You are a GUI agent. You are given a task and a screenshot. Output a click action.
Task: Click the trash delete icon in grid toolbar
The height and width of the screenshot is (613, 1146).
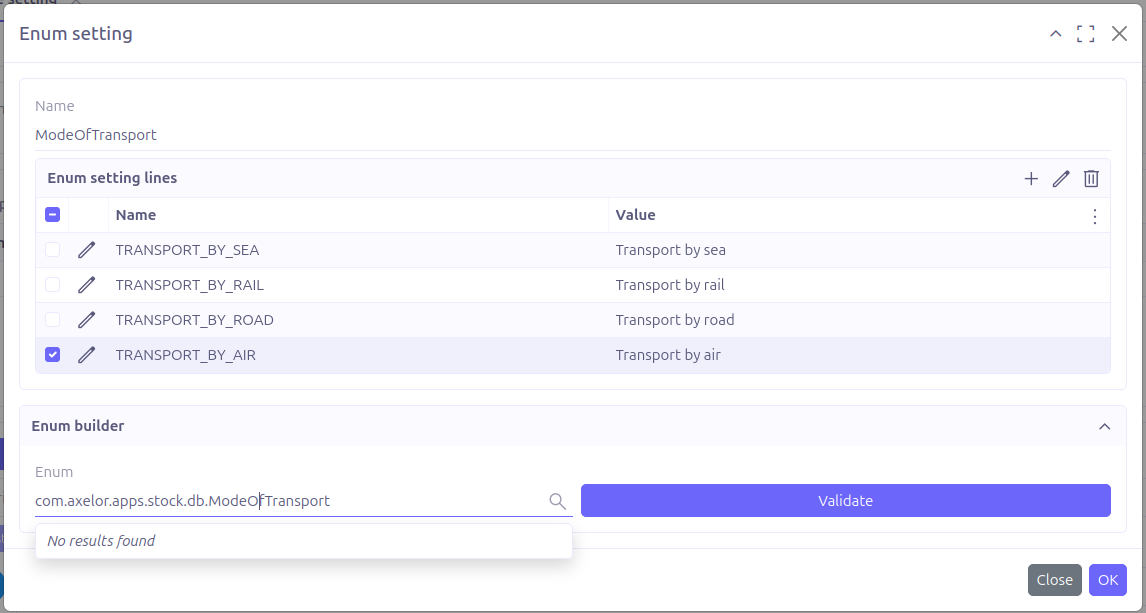(1091, 179)
